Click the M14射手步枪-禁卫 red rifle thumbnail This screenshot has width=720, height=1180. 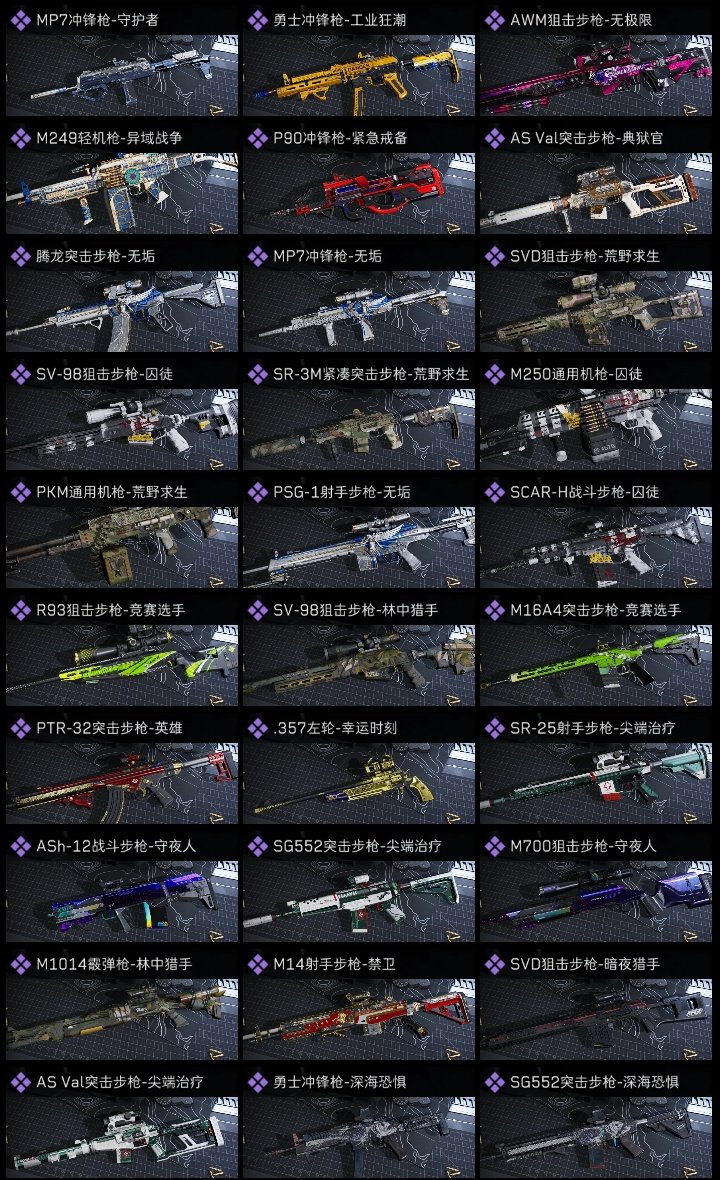point(359,1019)
